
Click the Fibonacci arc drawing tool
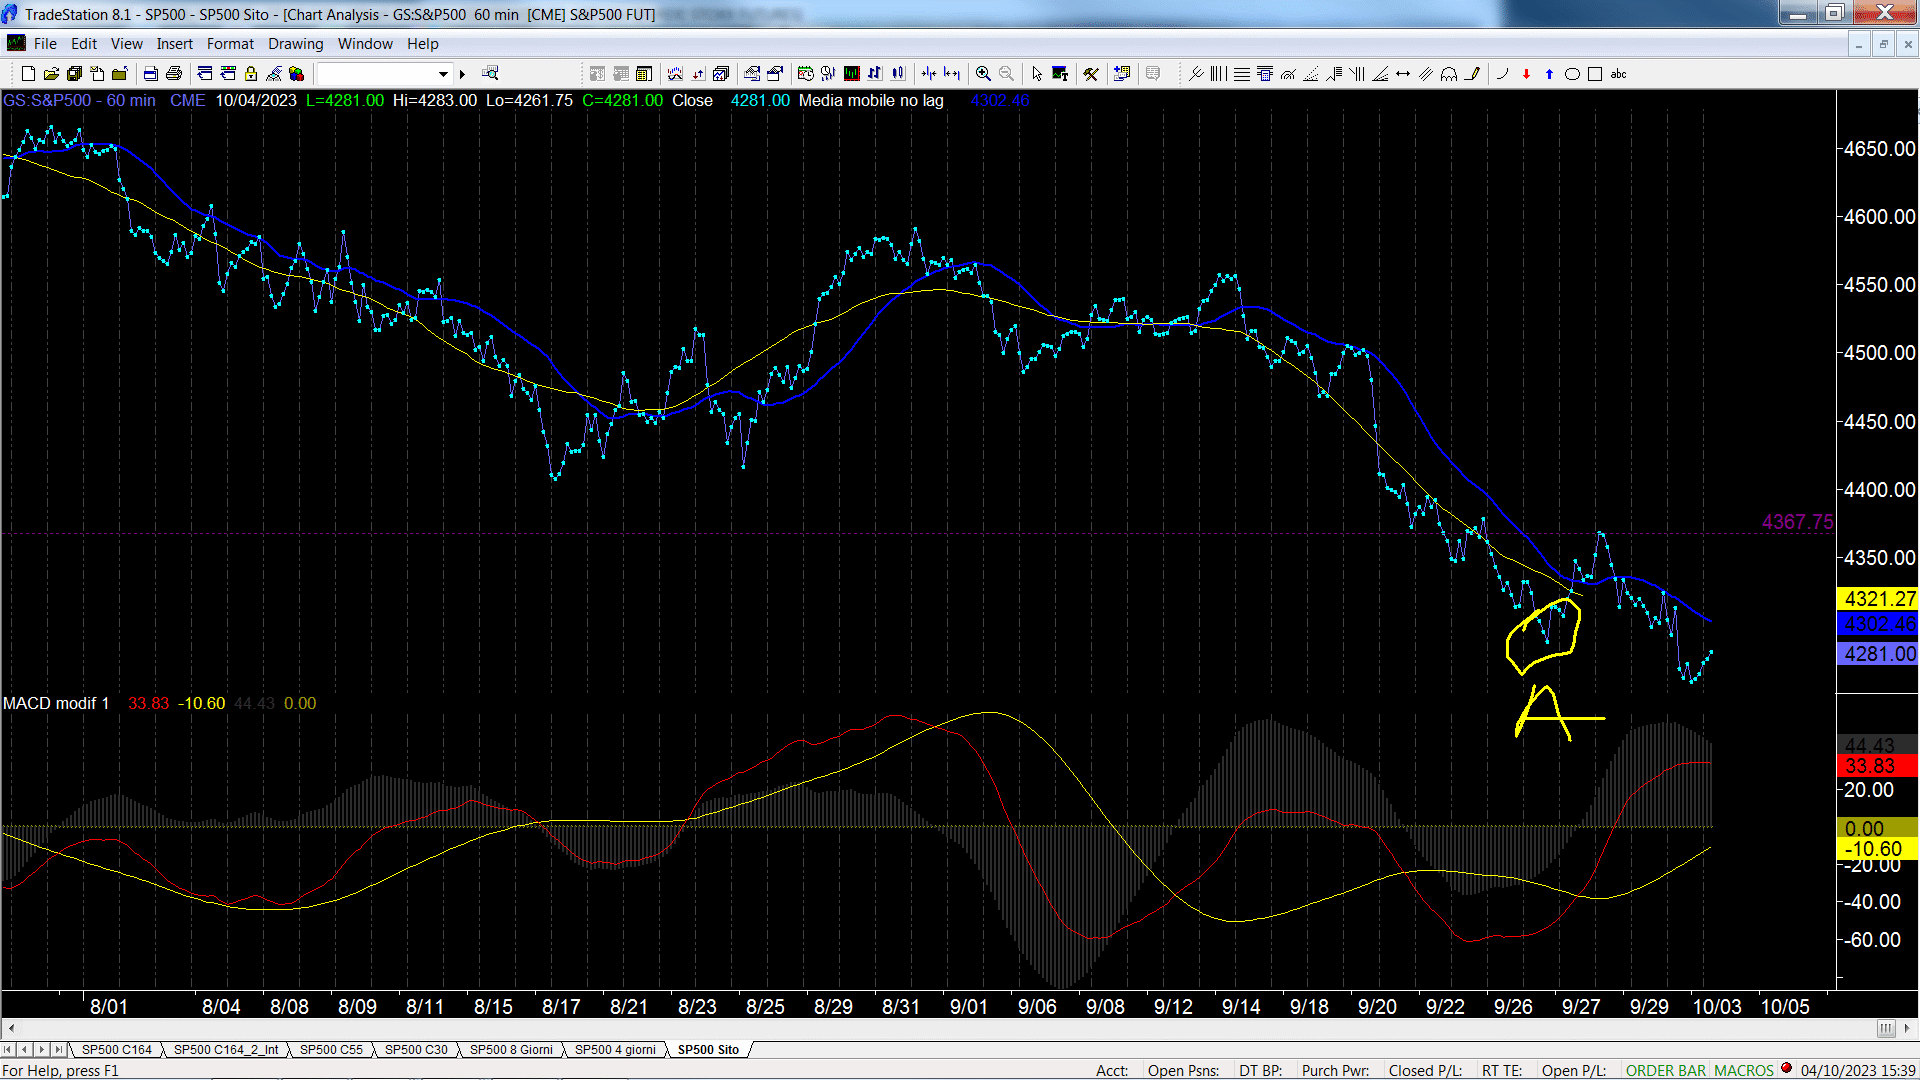pos(1288,74)
